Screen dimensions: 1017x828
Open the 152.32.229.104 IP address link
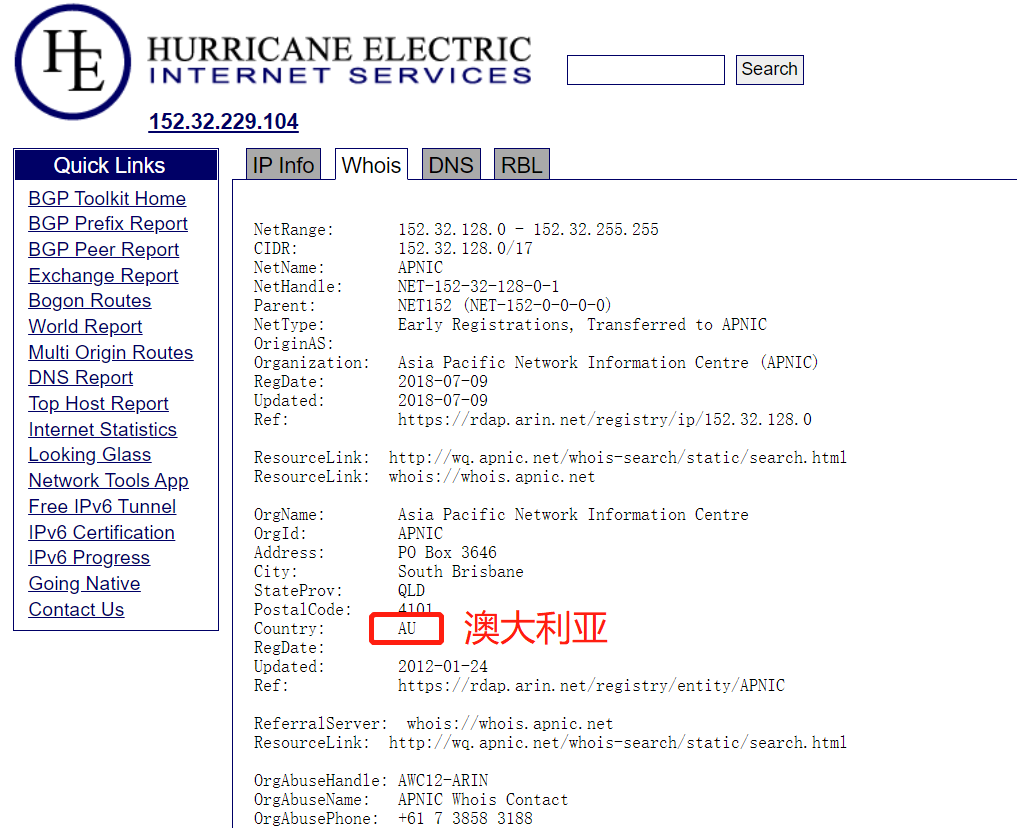pyautogui.click(x=223, y=121)
